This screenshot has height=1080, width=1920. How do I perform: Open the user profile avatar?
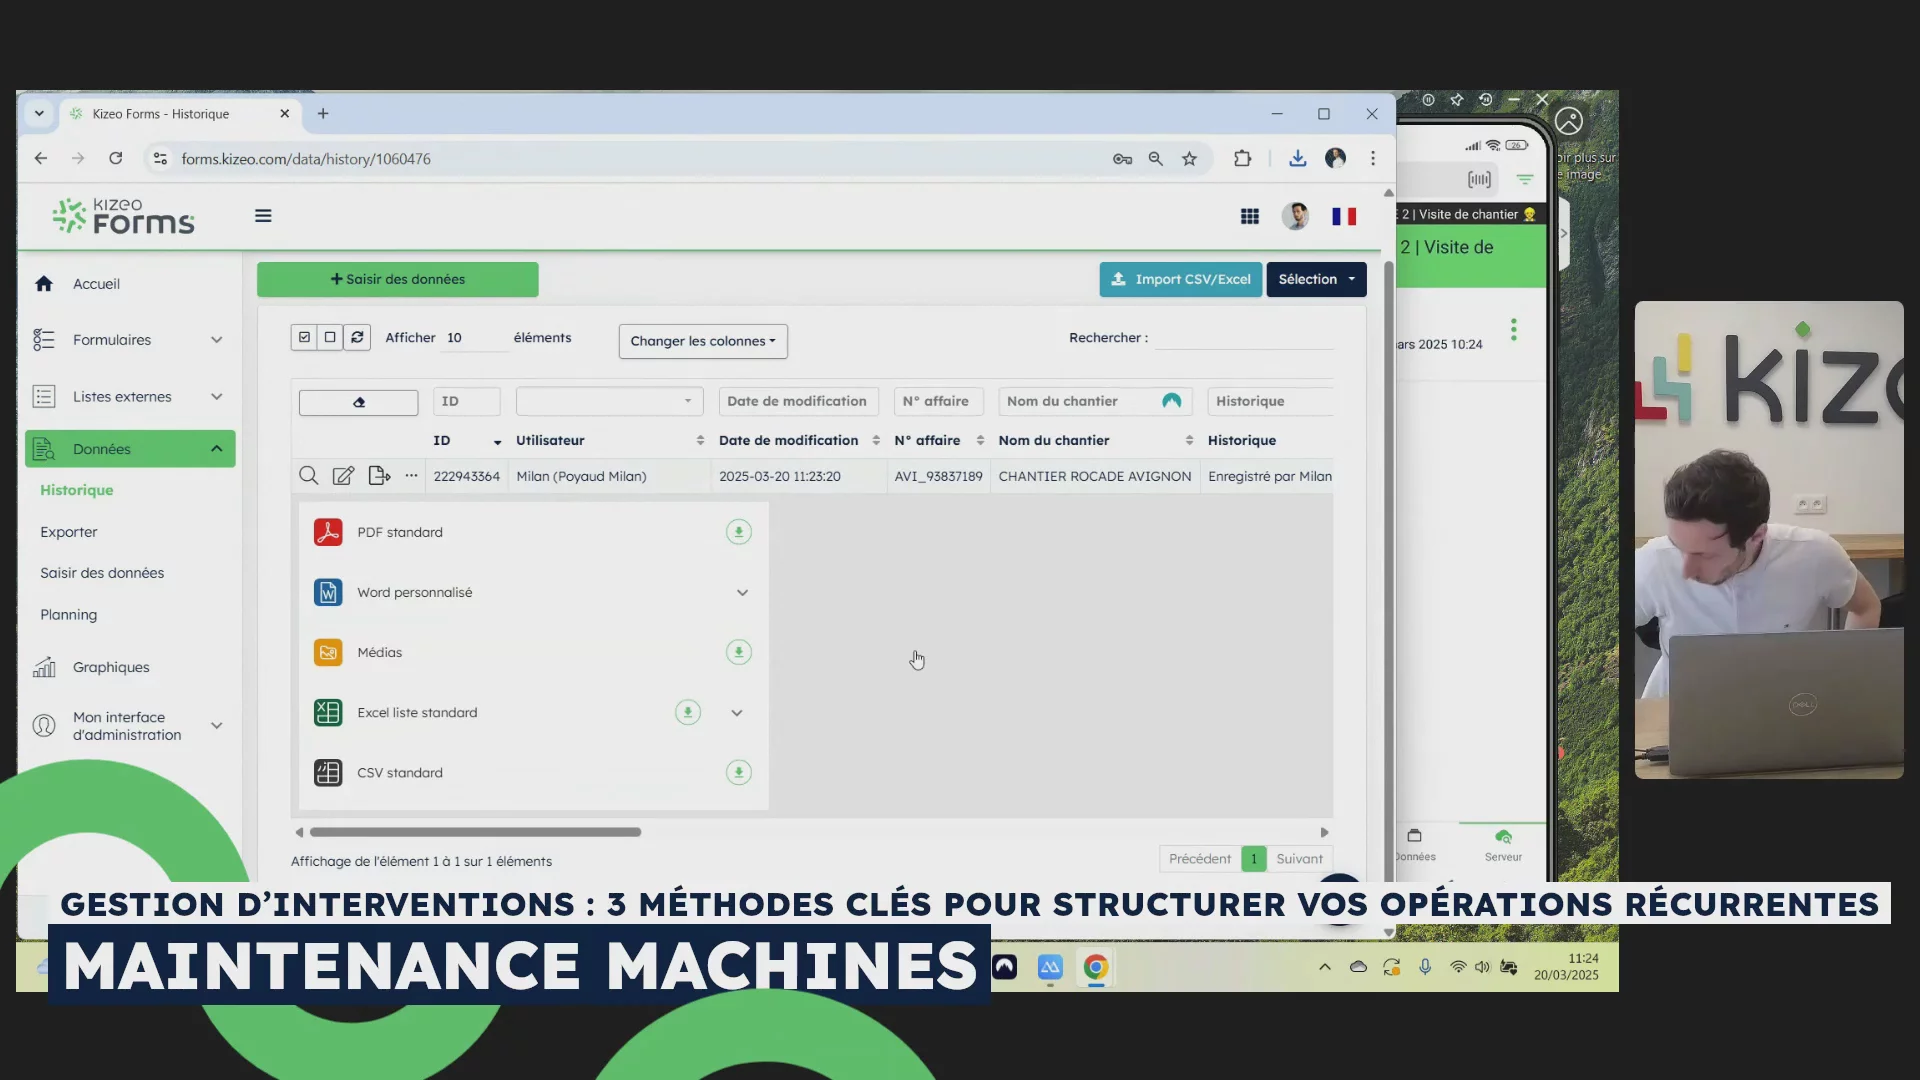tap(1296, 216)
